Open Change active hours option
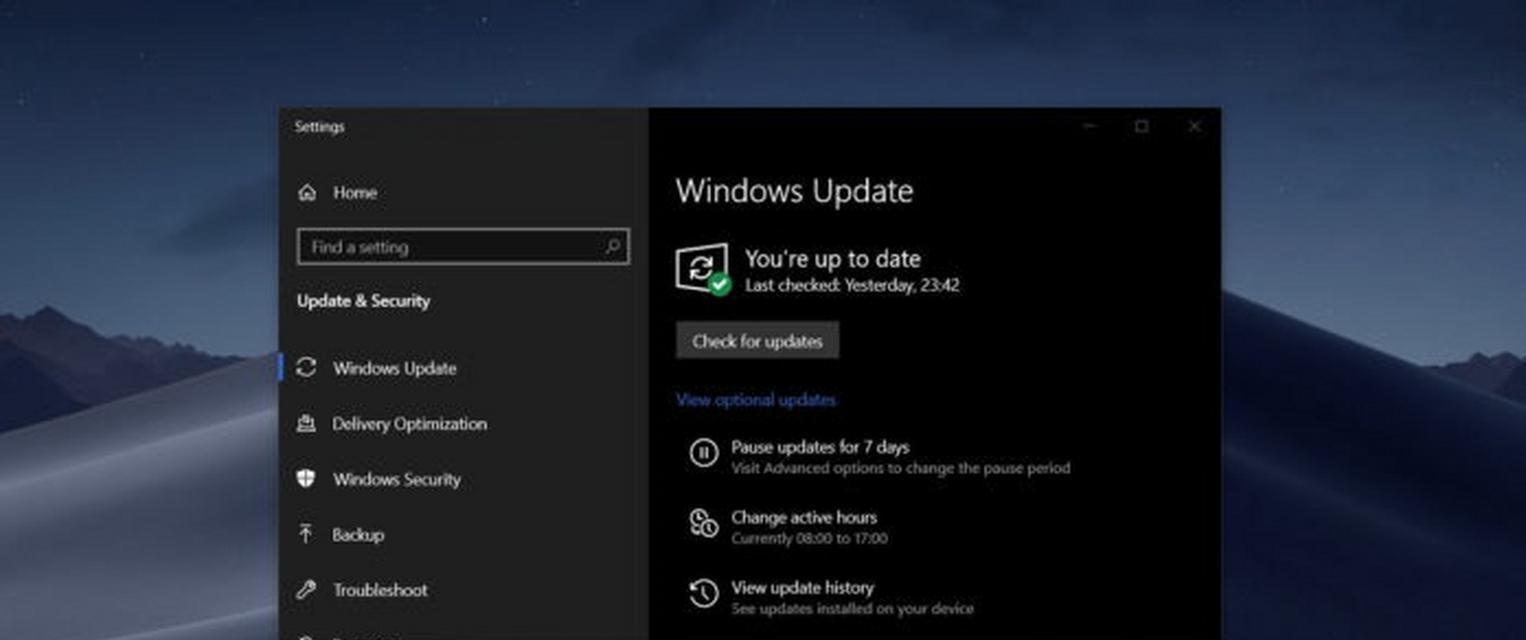 804,517
